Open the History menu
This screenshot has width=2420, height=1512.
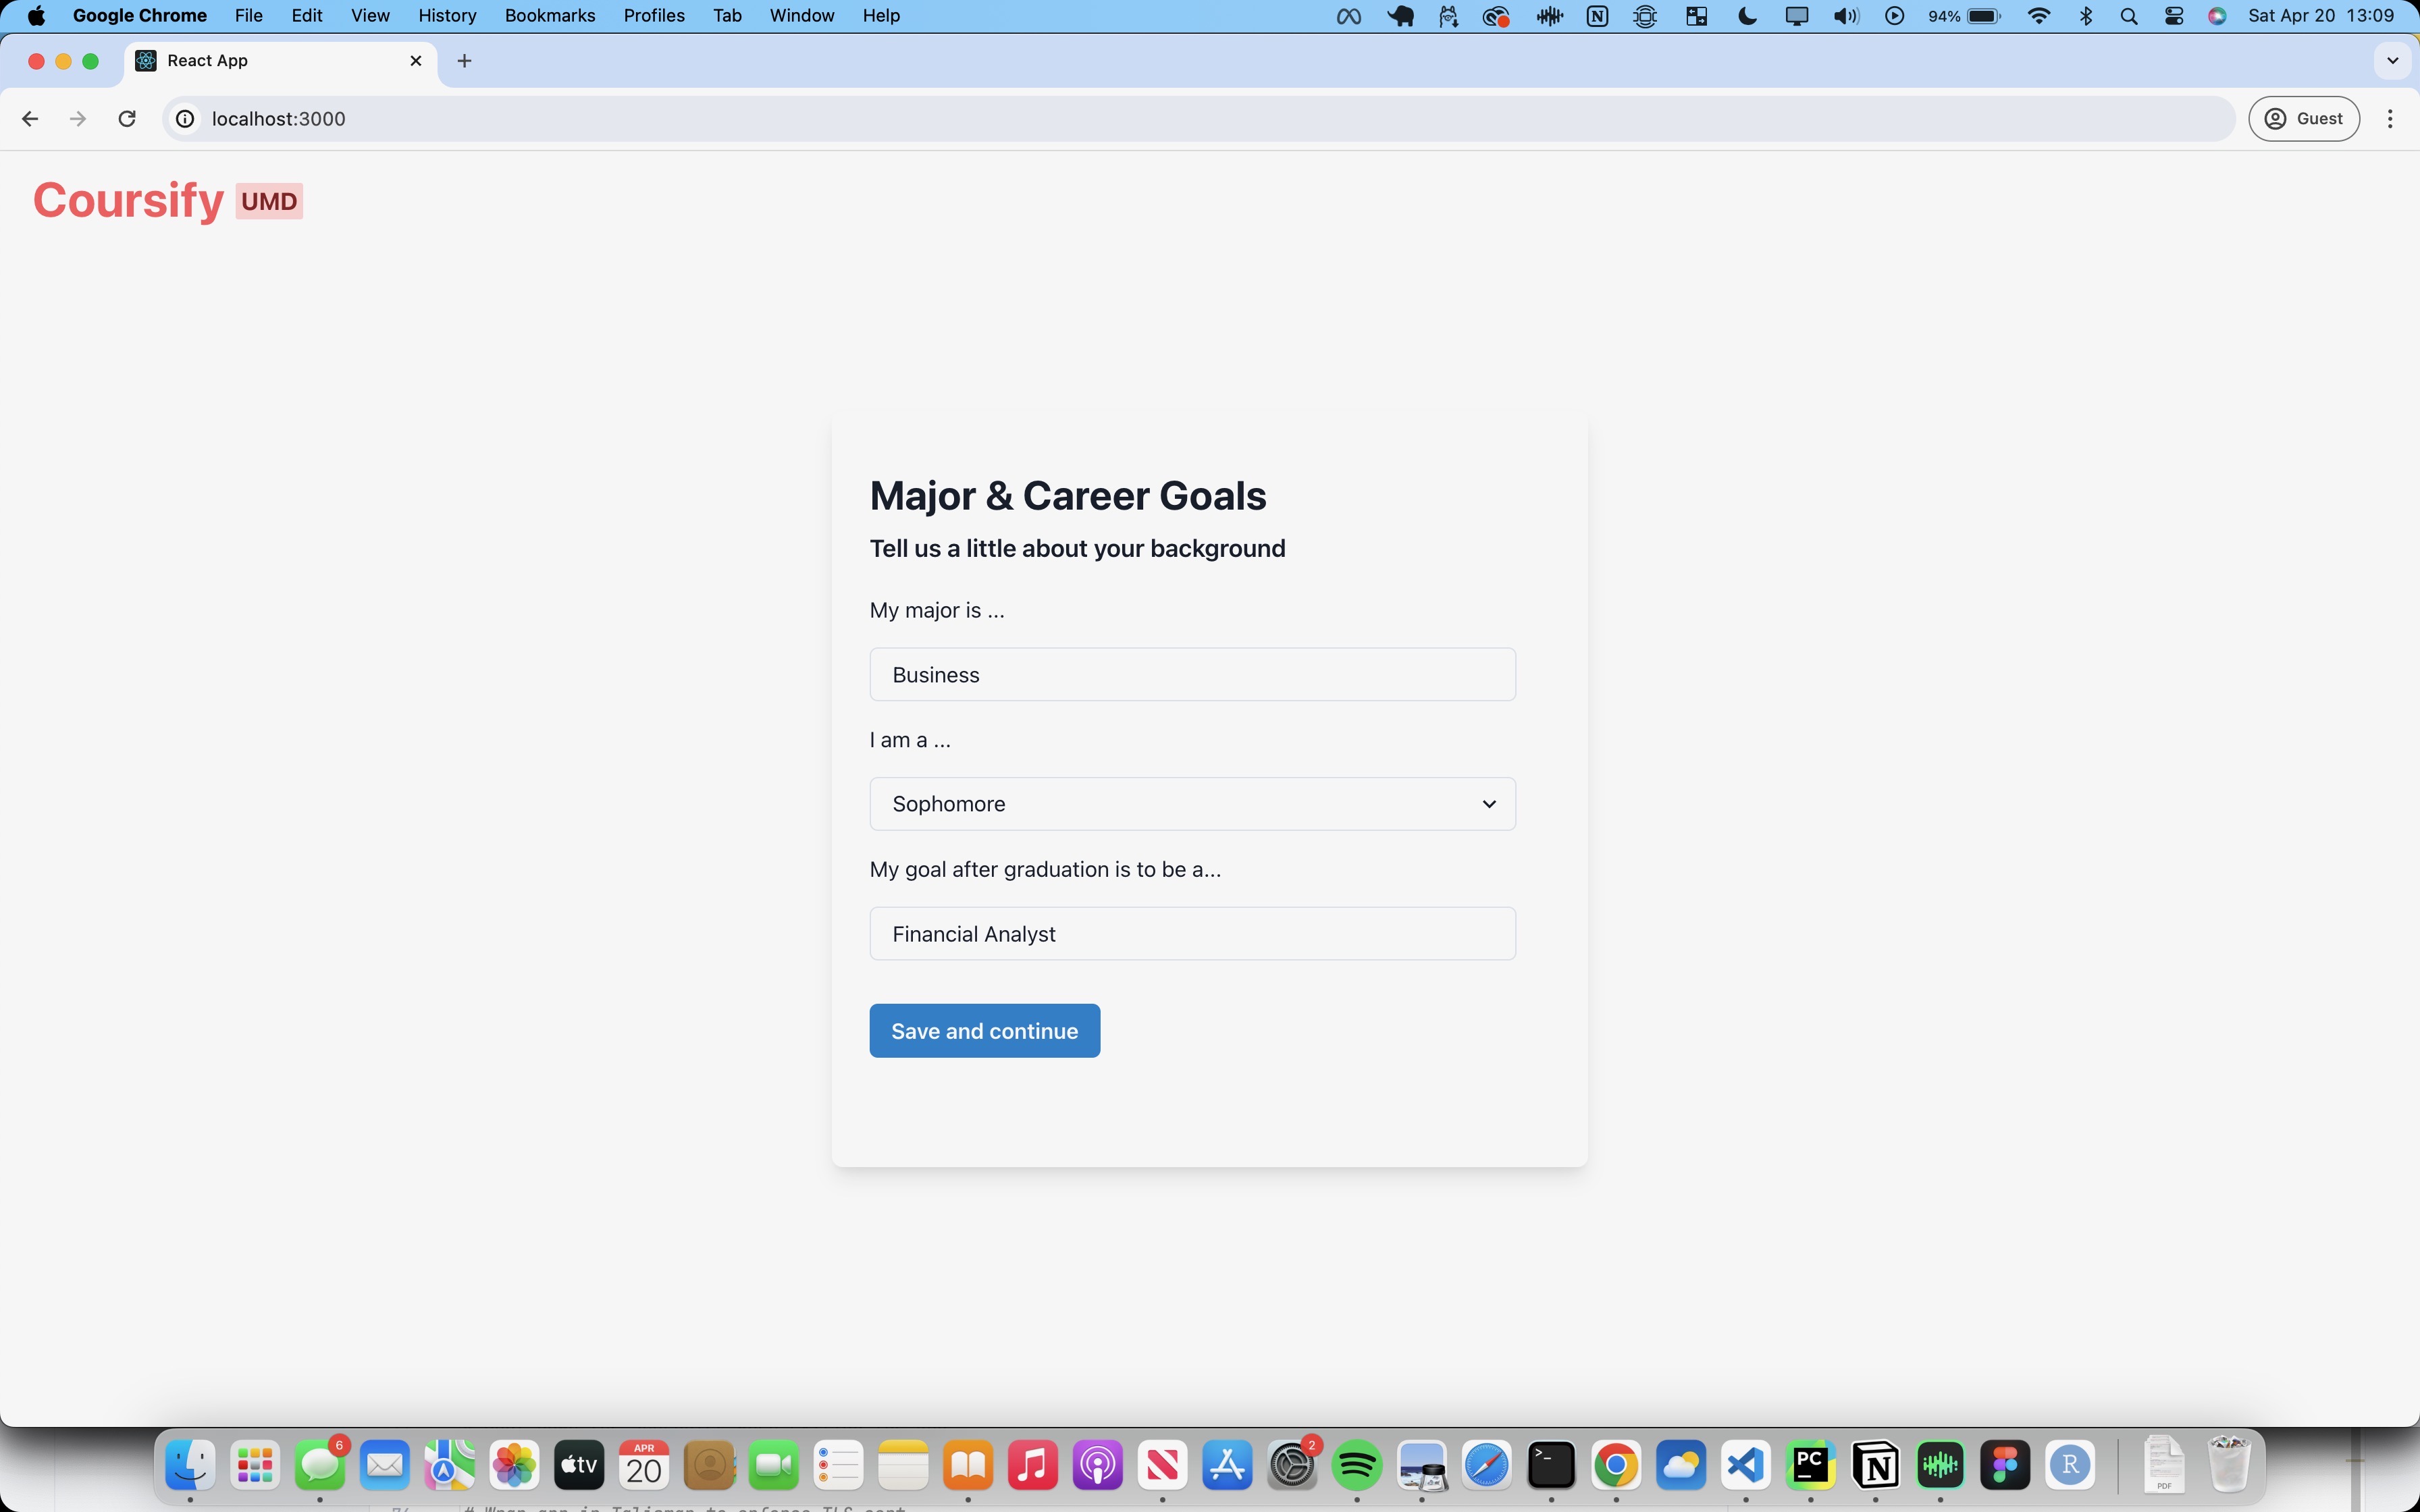(446, 16)
